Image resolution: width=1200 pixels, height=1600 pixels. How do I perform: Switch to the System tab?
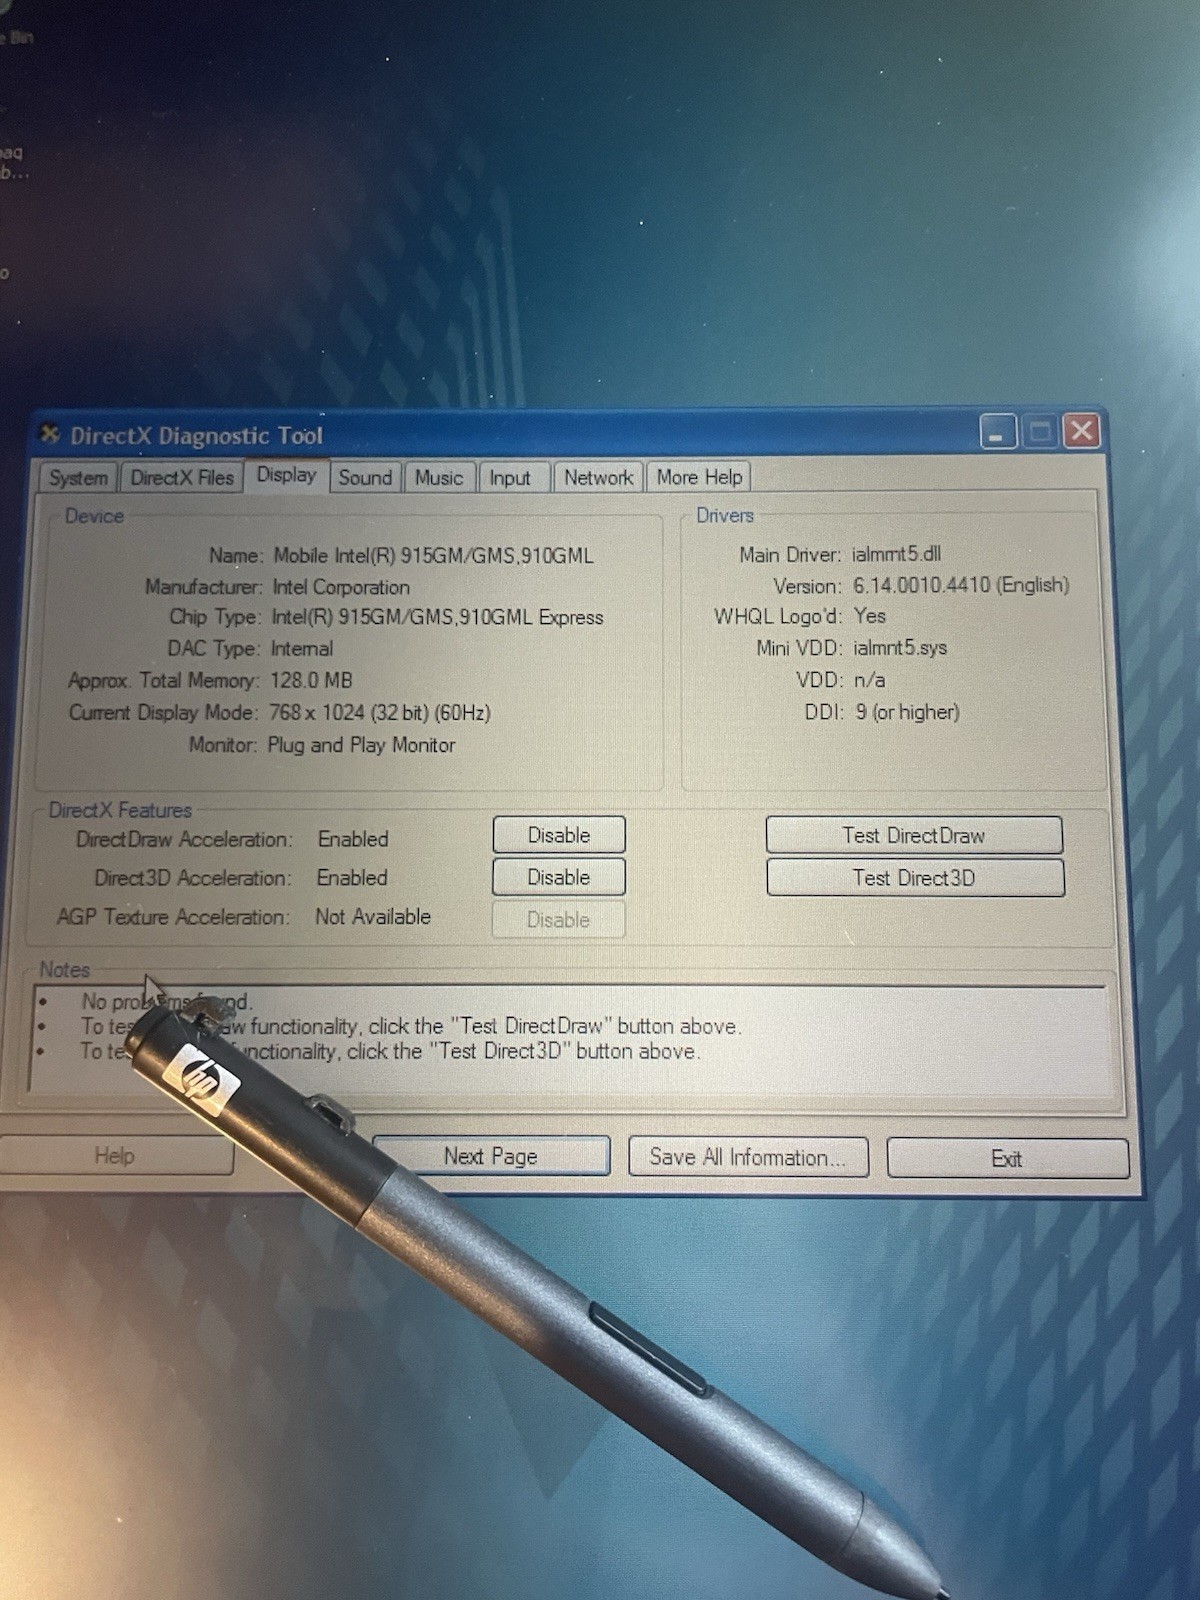coord(78,477)
